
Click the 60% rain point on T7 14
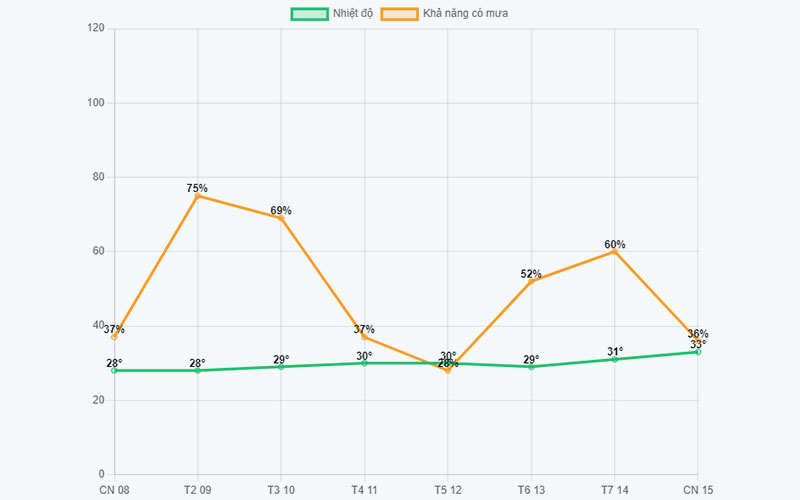614,252
